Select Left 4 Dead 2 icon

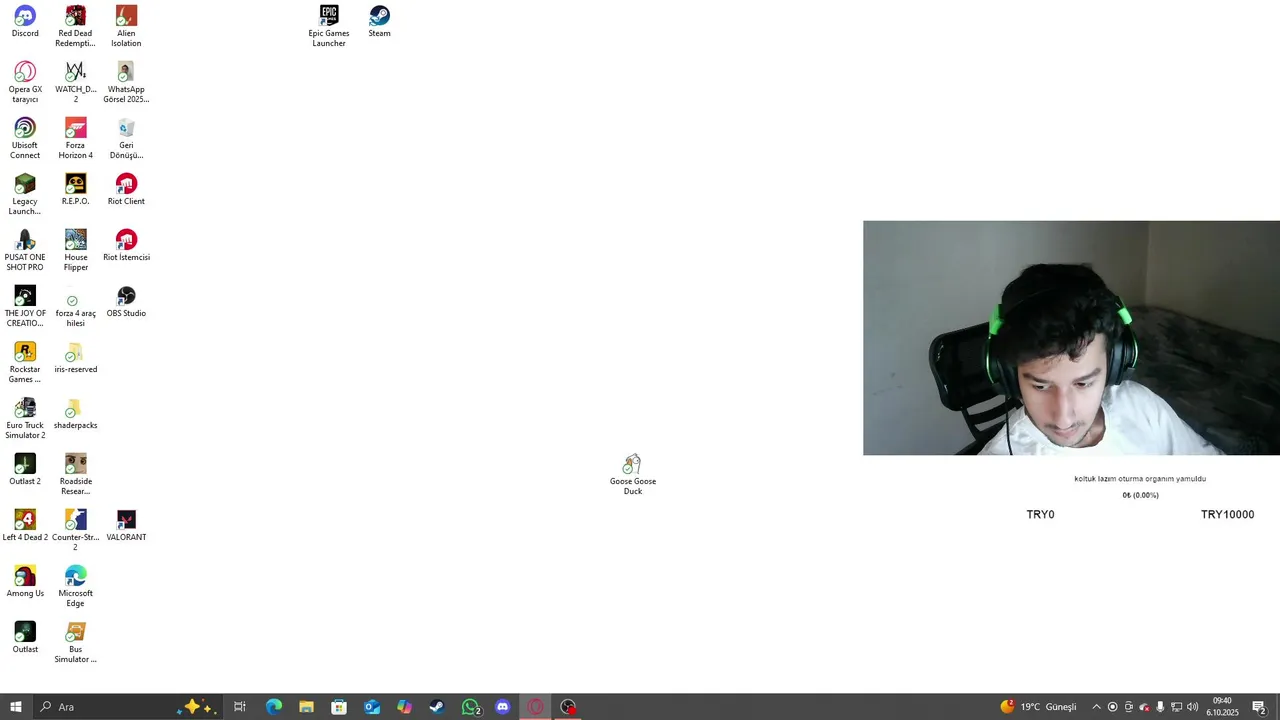click(x=25, y=525)
